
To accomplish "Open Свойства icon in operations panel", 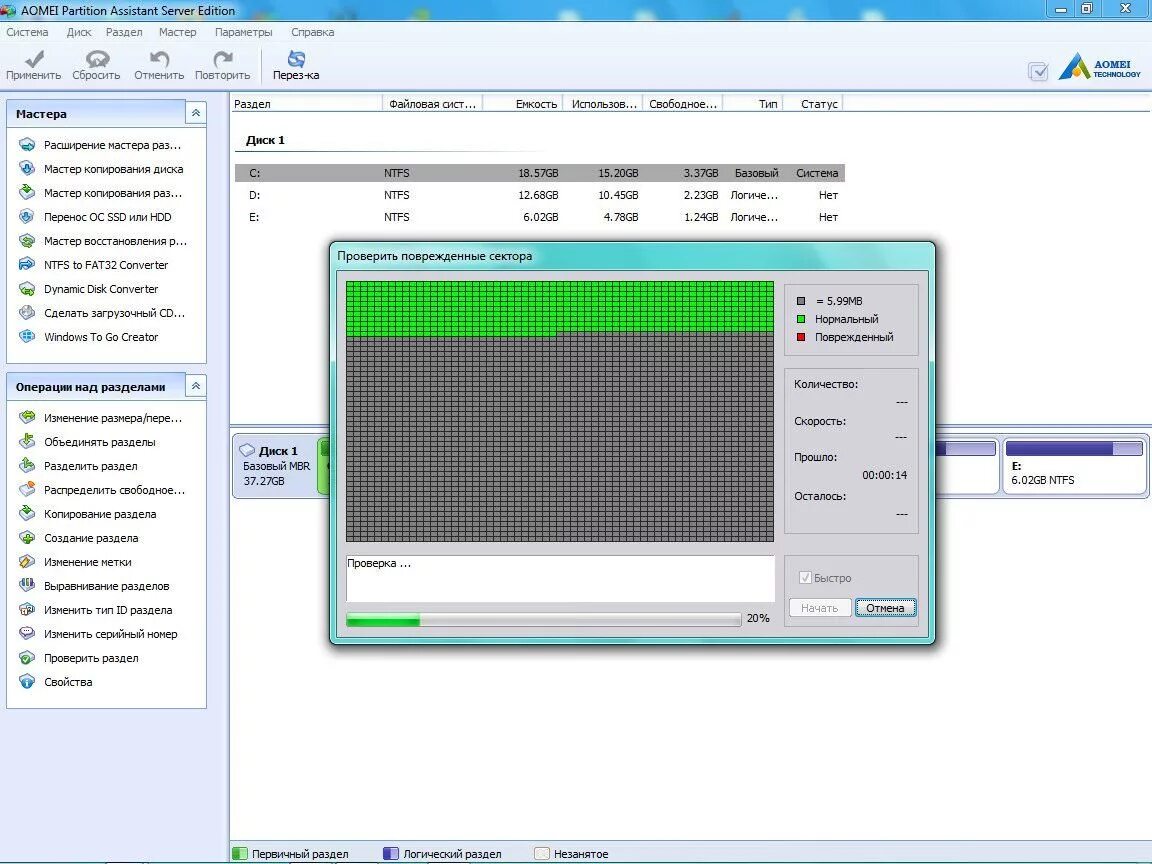I will tap(27, 682).
